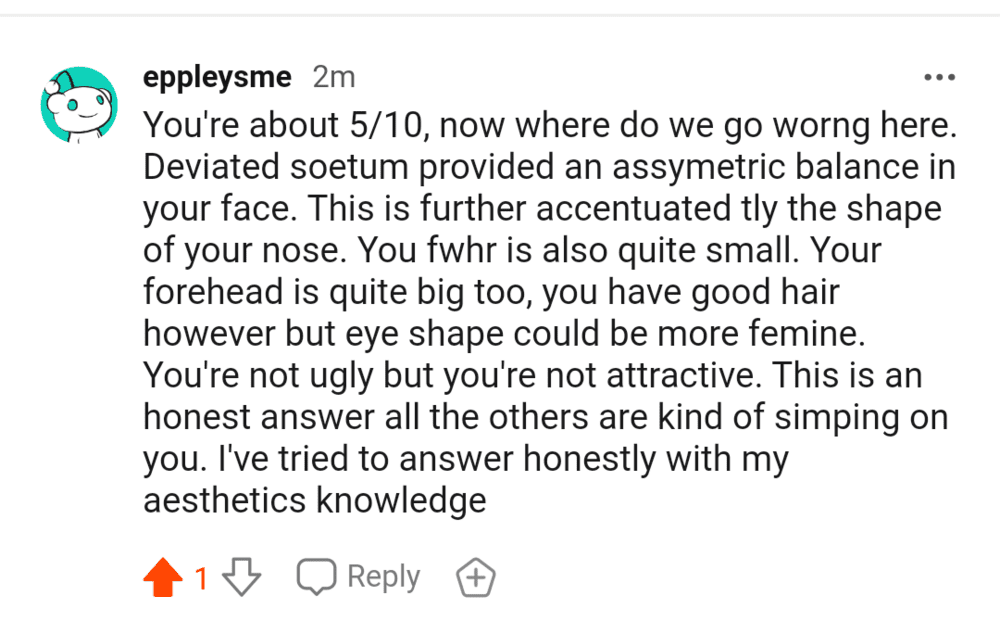
Task: Visit the eppleysme username profile link
Action: pos(217,77)
